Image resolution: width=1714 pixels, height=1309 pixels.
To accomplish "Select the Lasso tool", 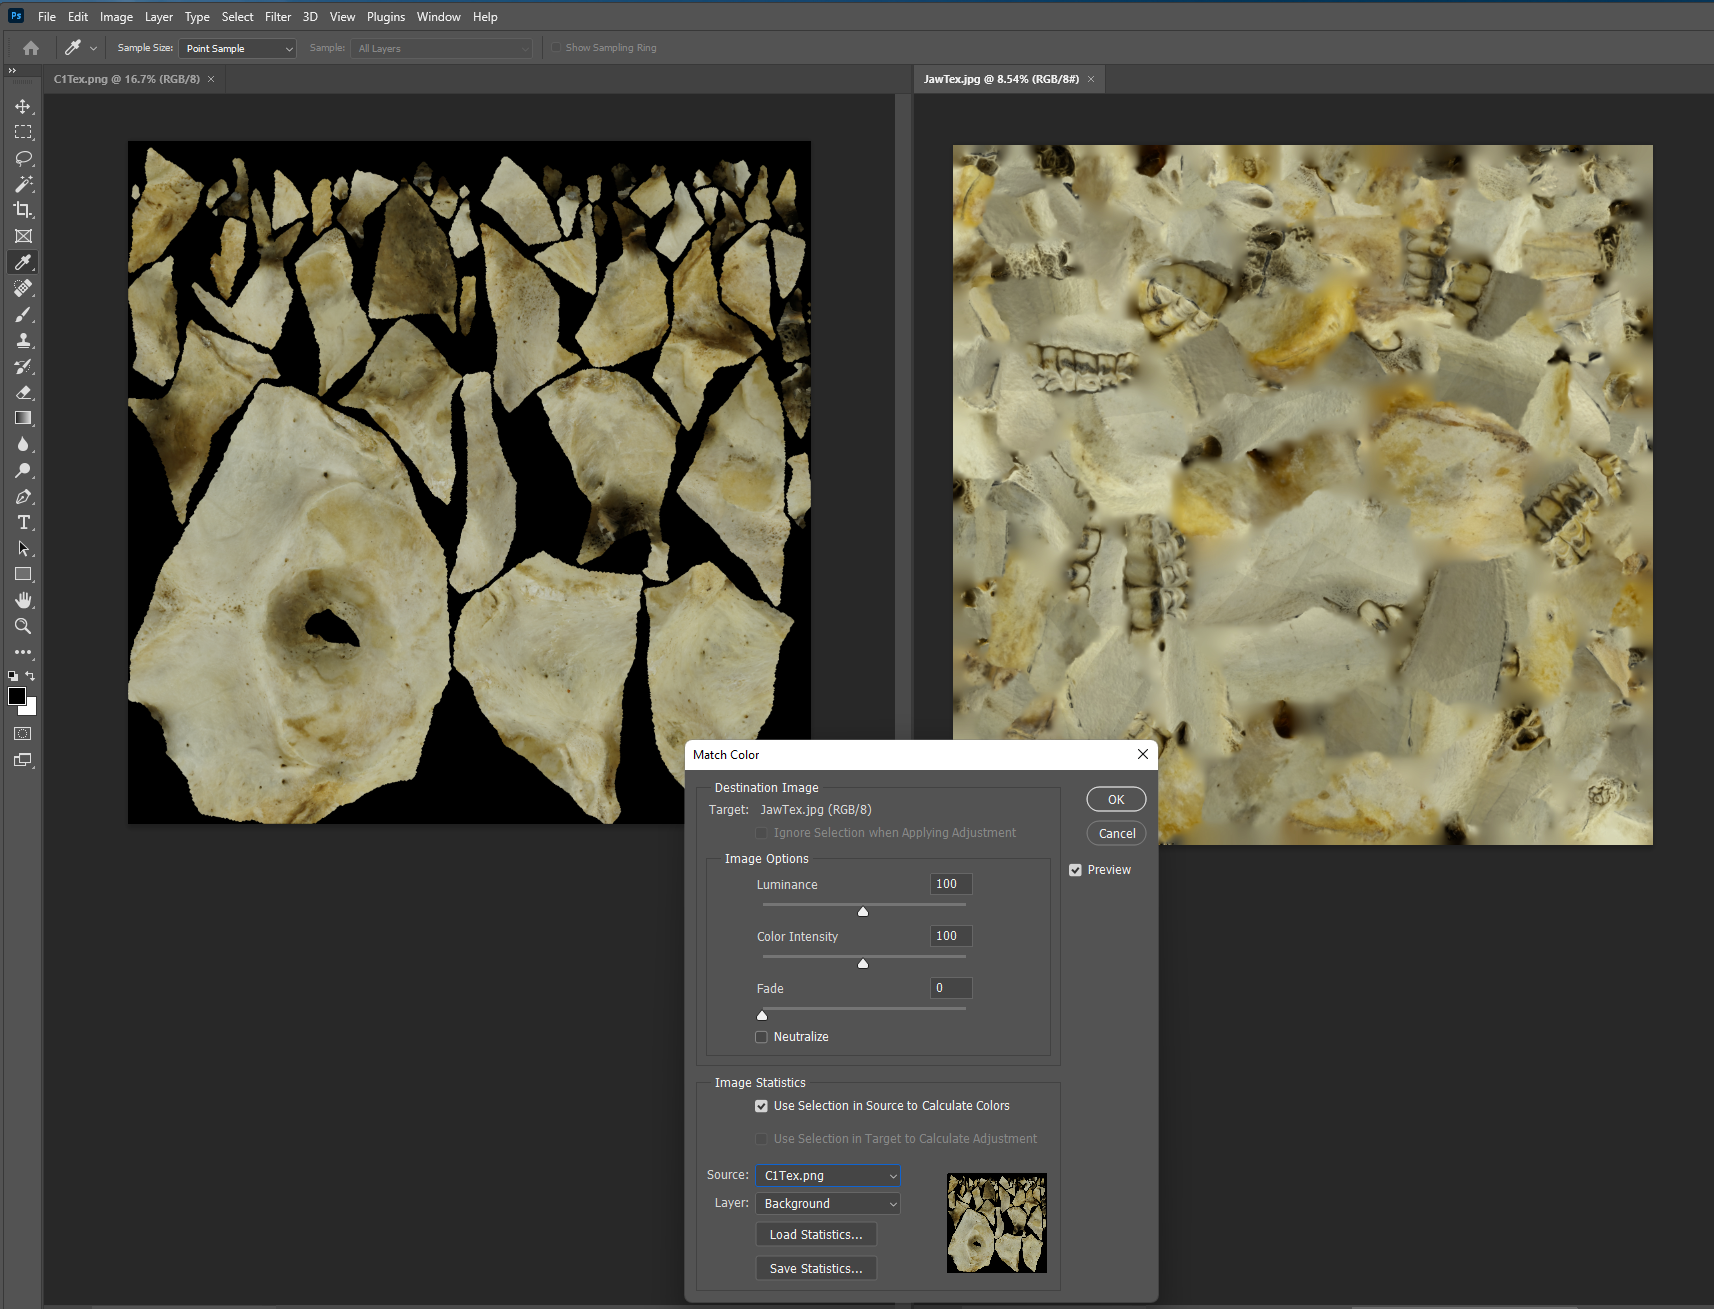I will [x=23, y=159].
